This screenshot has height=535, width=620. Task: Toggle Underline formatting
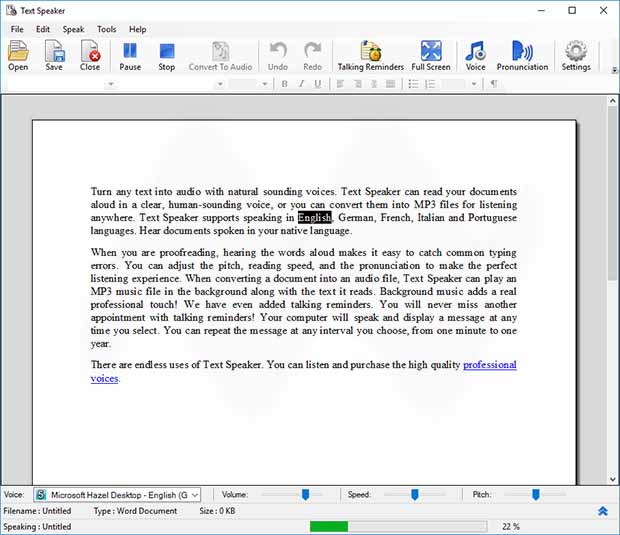pyautogui.click(x=318, y=84)
